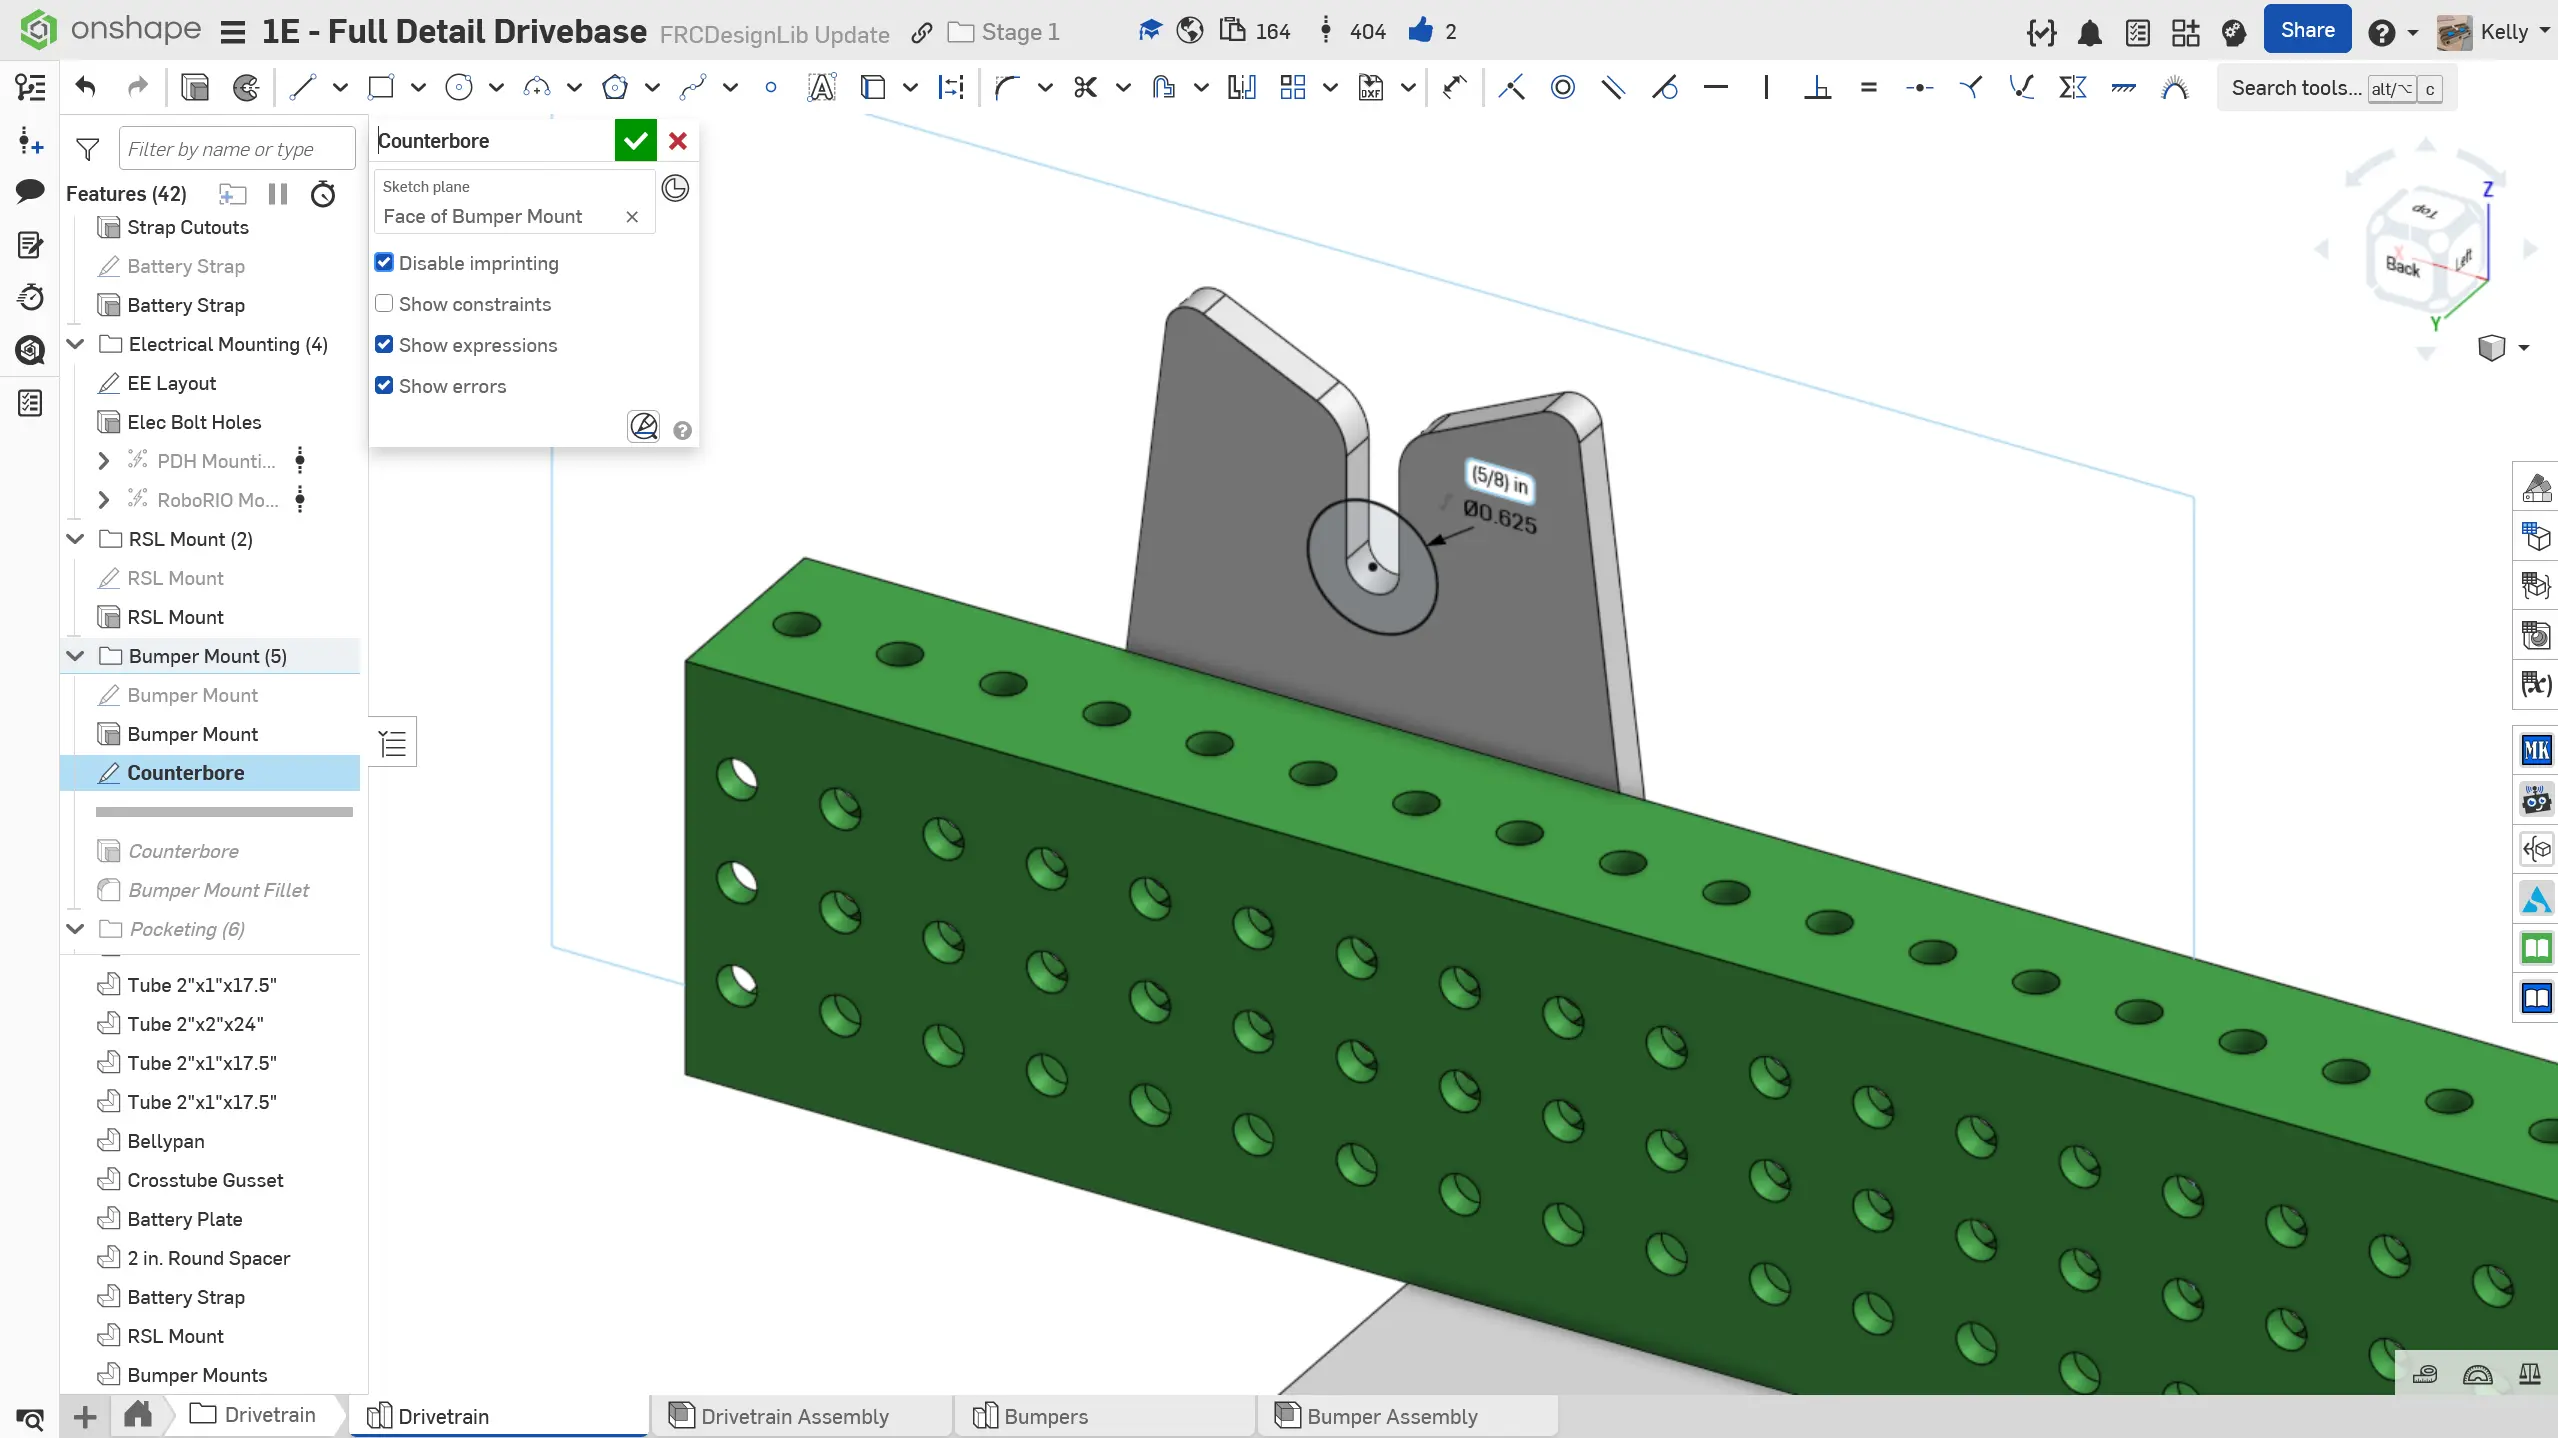
Task: Apply the Concentric constraint tool
Action: [x=1562, y=88]
